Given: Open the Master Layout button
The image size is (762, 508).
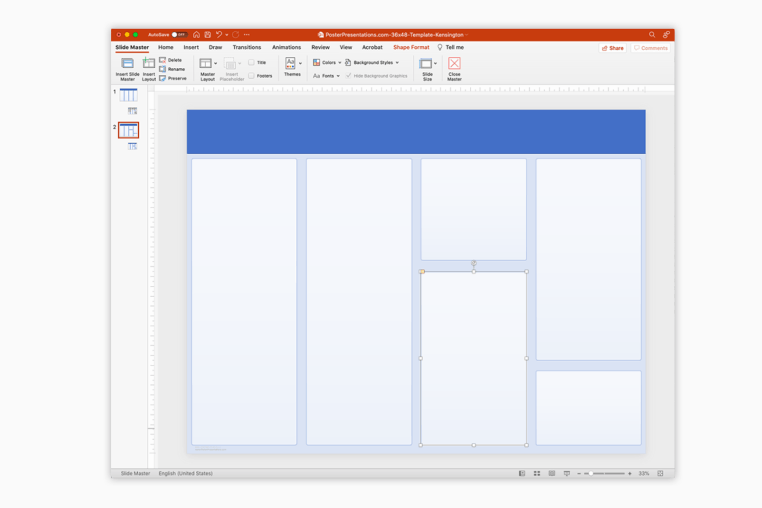Looking at the screenshot, I should click(x=206, y=64).
